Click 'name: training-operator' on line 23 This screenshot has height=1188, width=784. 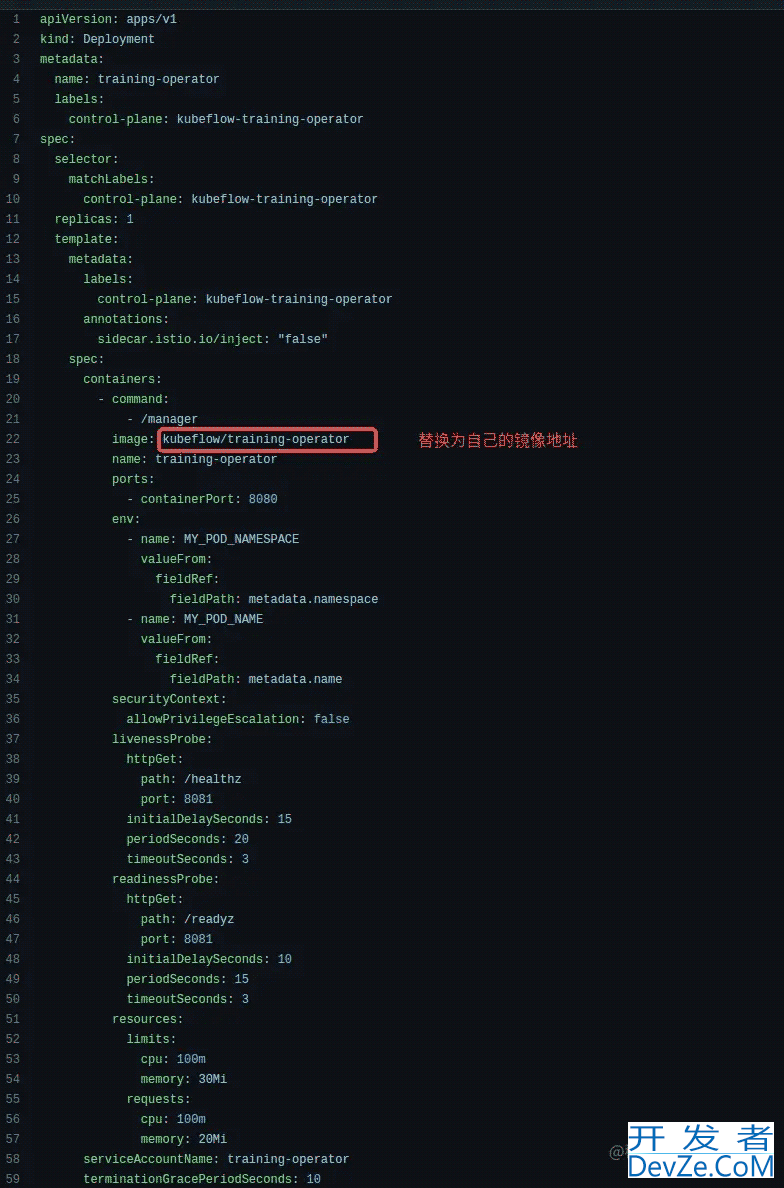coord(195,459)
